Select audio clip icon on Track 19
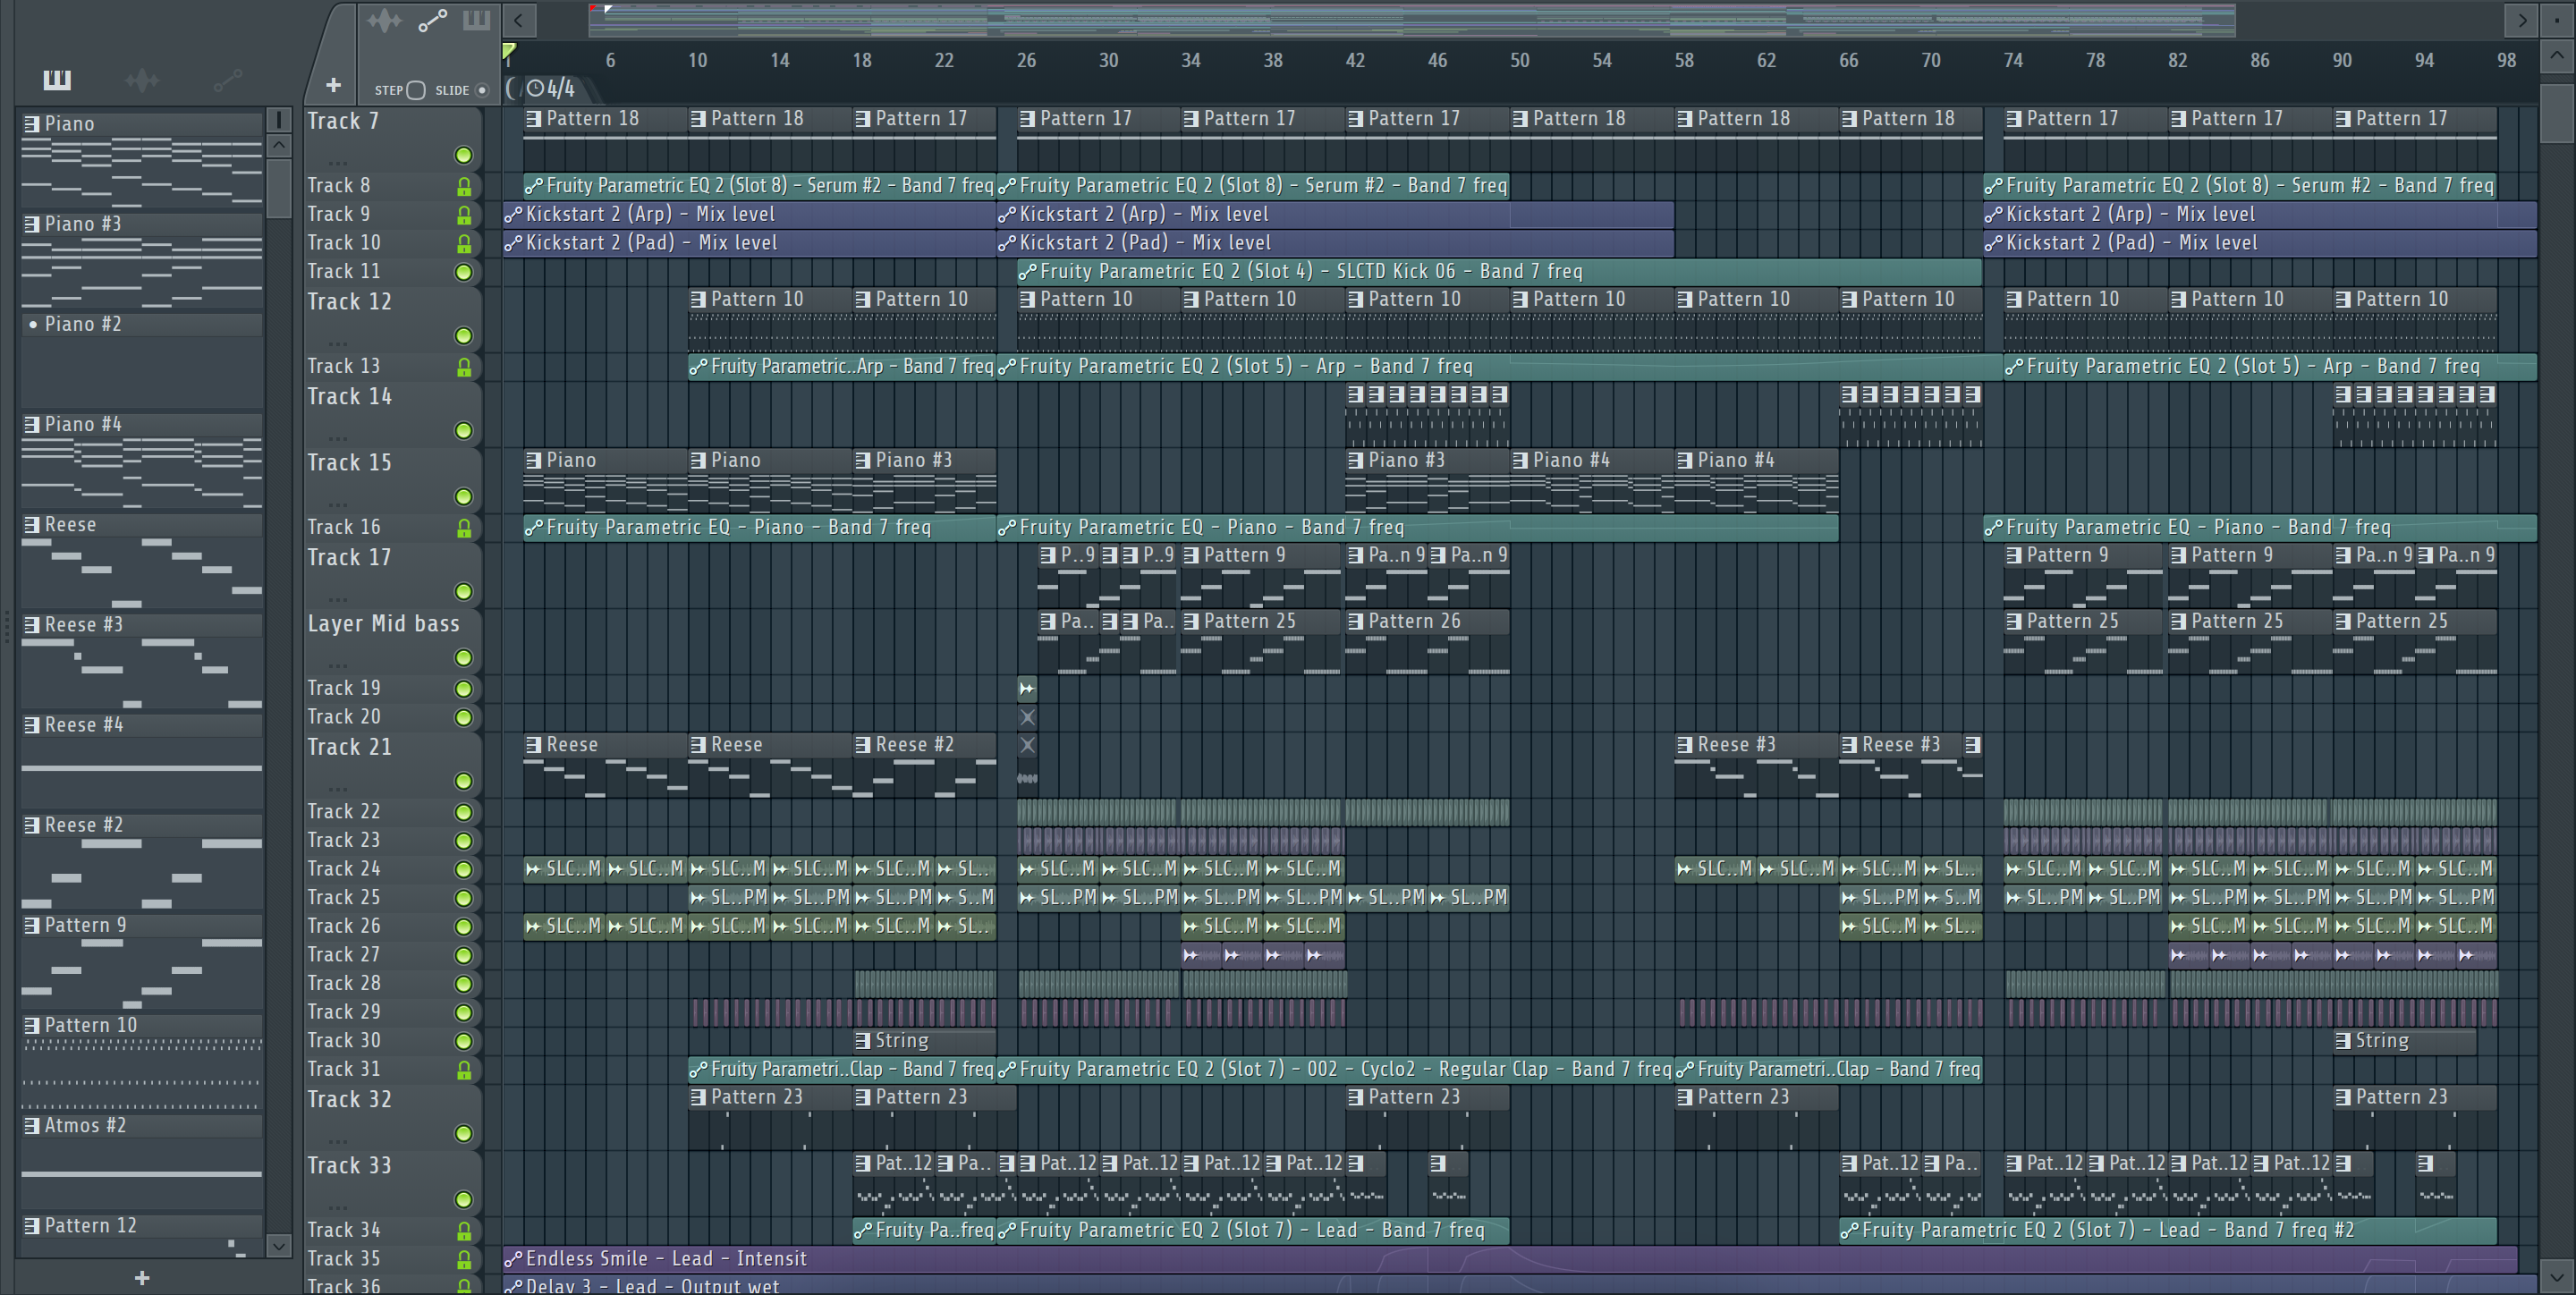Viewport: 2576px width, 1295px height. pos(1027,688)
